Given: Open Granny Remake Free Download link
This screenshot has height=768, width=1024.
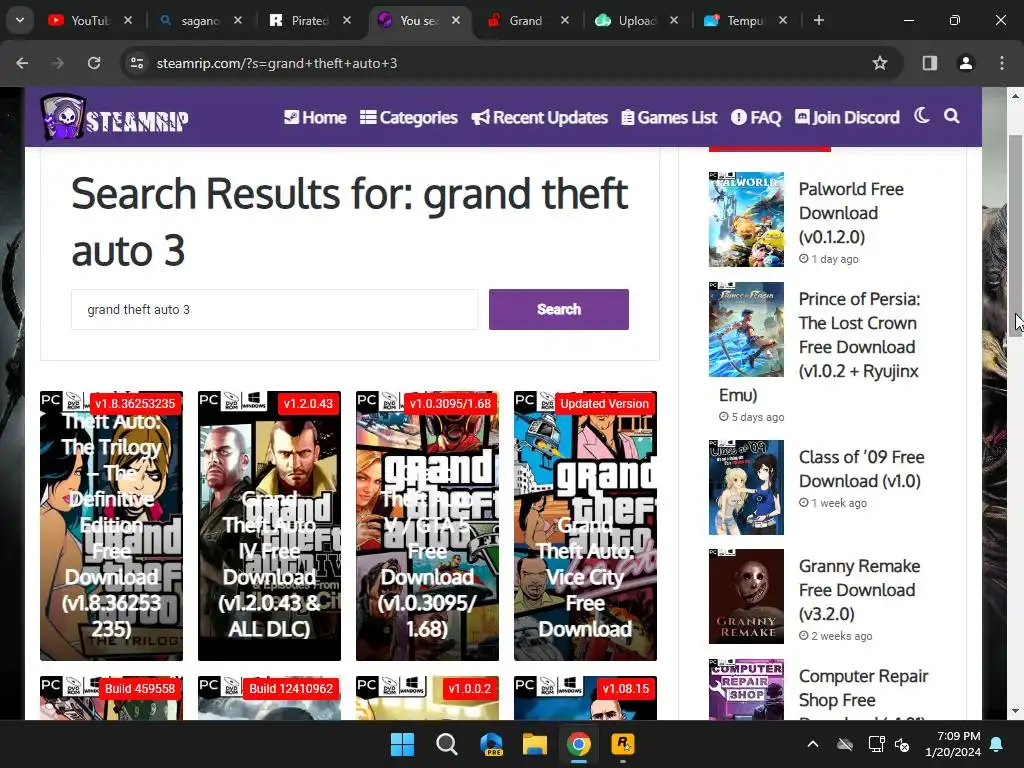Looking at the screenshot, I should pyautogui.click(x=859, y=590).
